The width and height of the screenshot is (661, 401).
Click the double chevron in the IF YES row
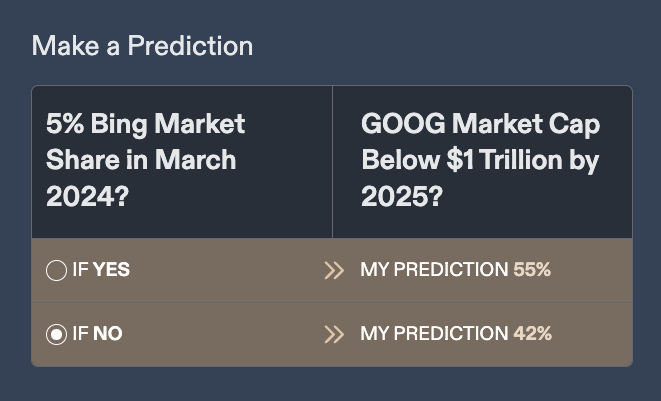coord(334,270)
